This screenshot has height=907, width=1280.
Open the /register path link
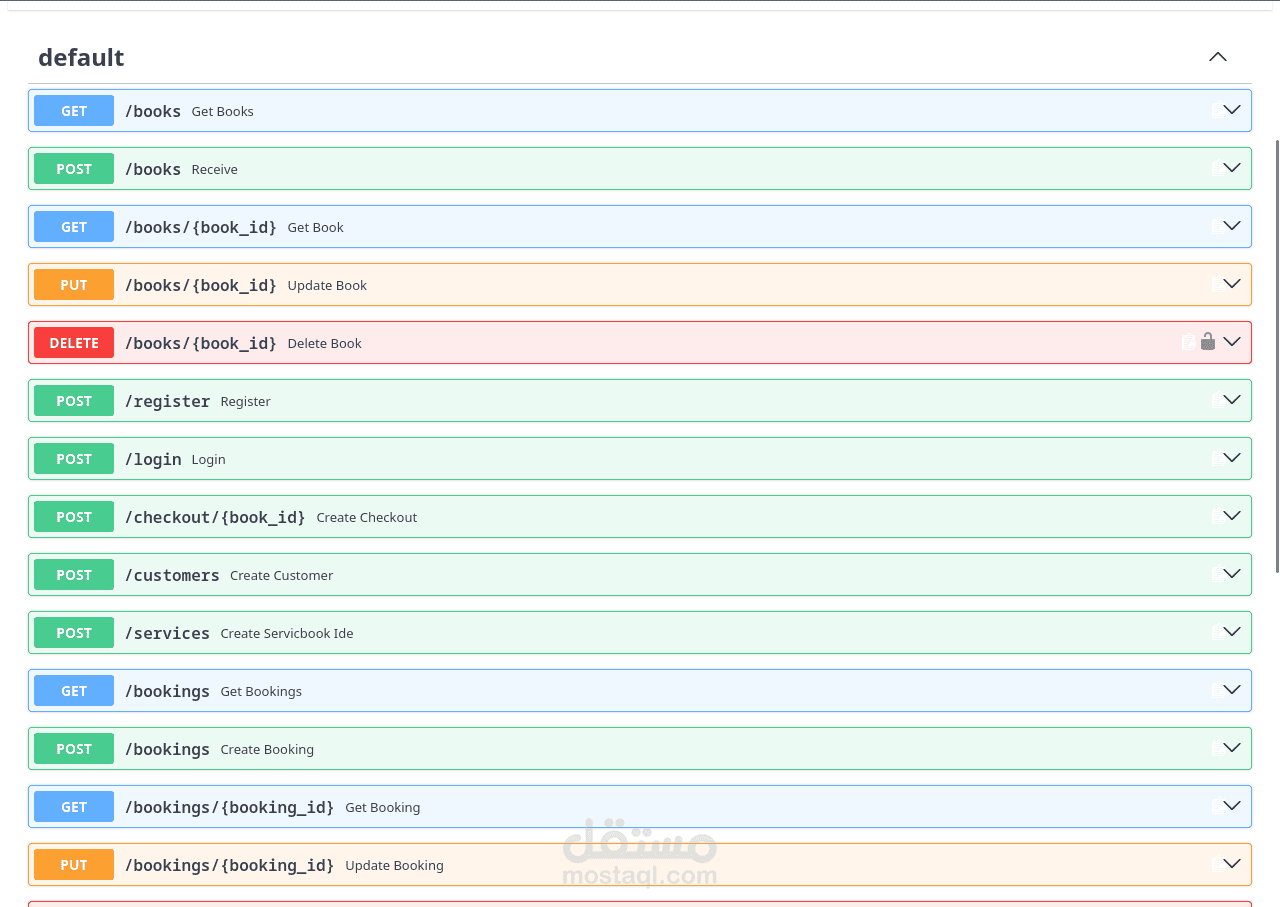167,401
